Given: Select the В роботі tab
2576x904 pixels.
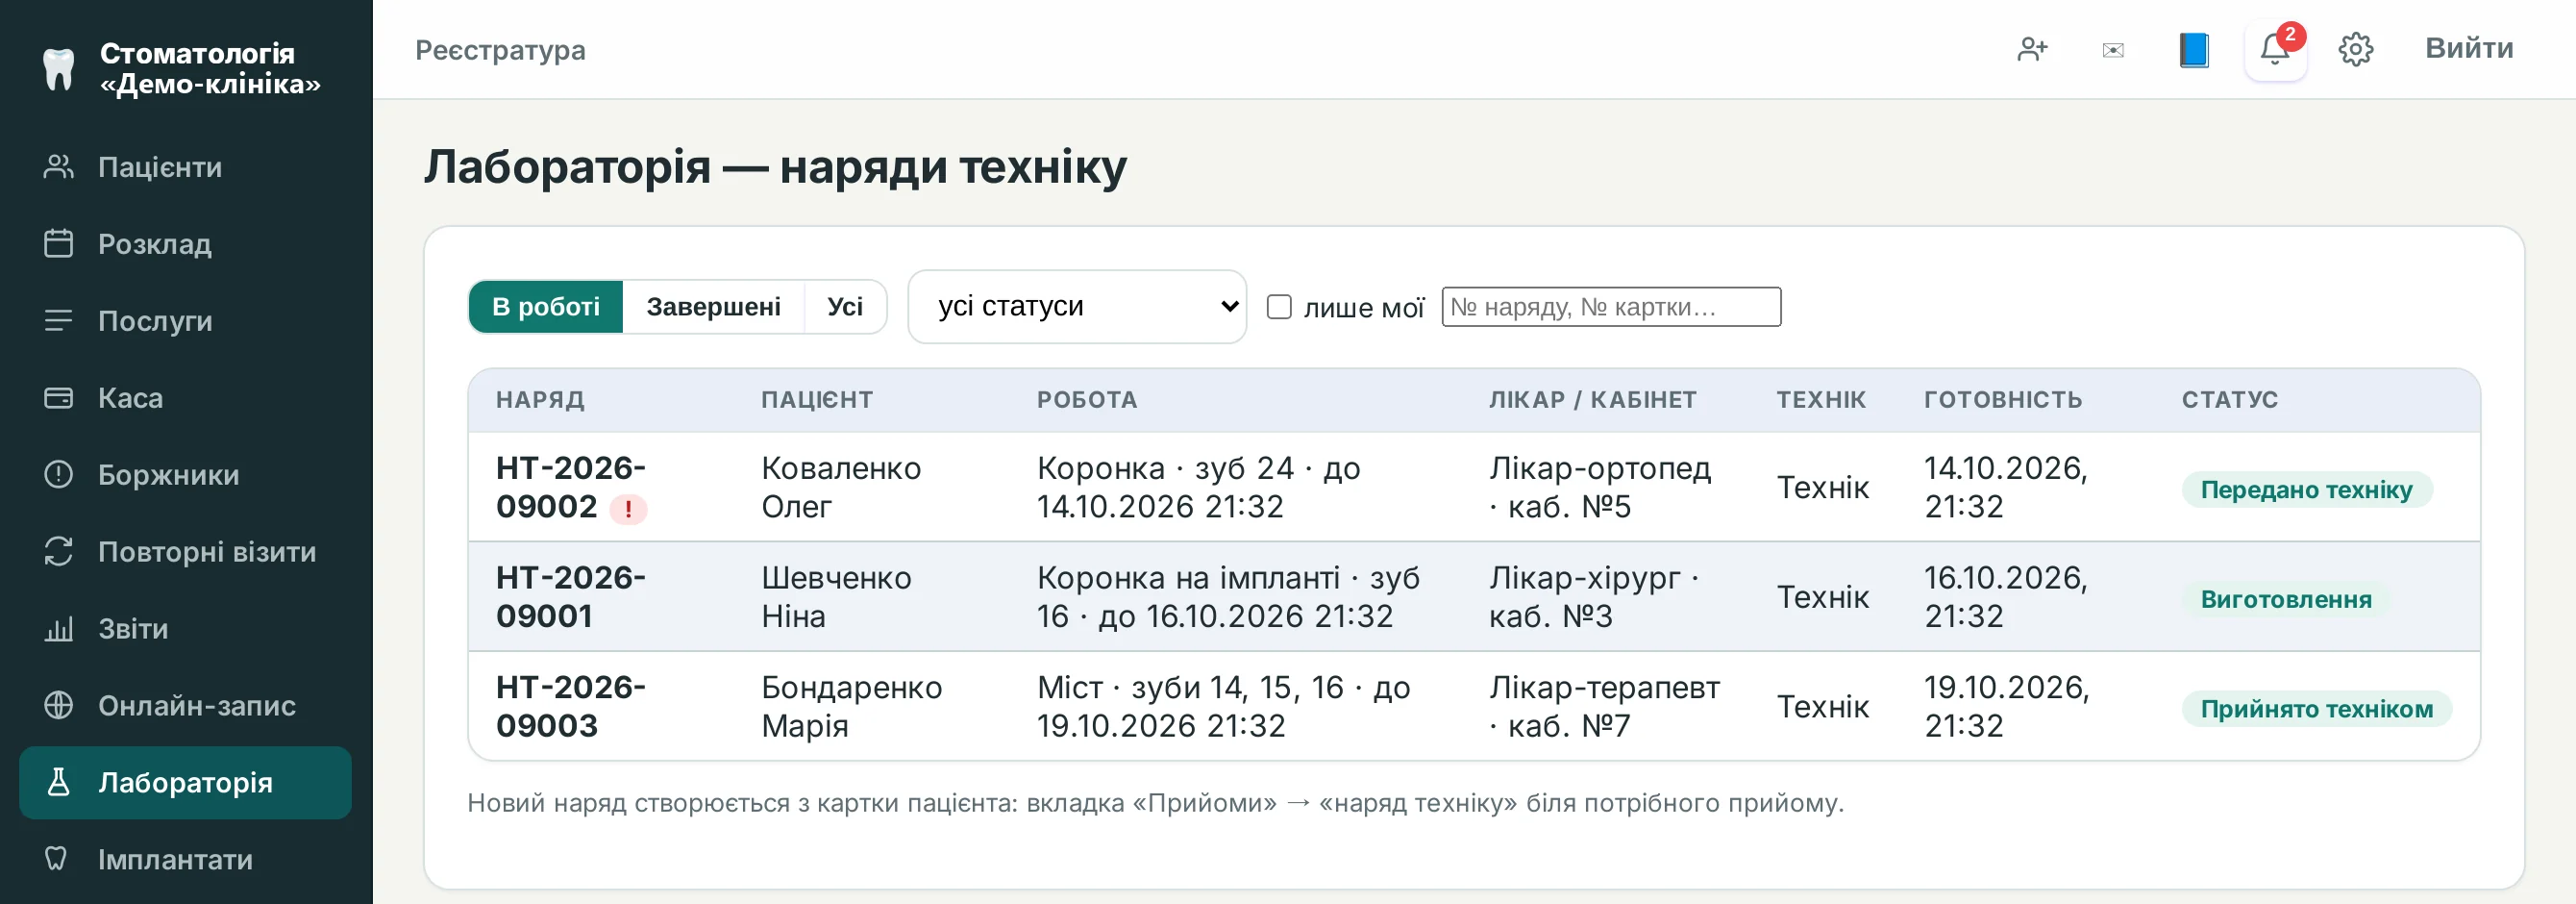Looking at the screenshot, I should 546,307.
